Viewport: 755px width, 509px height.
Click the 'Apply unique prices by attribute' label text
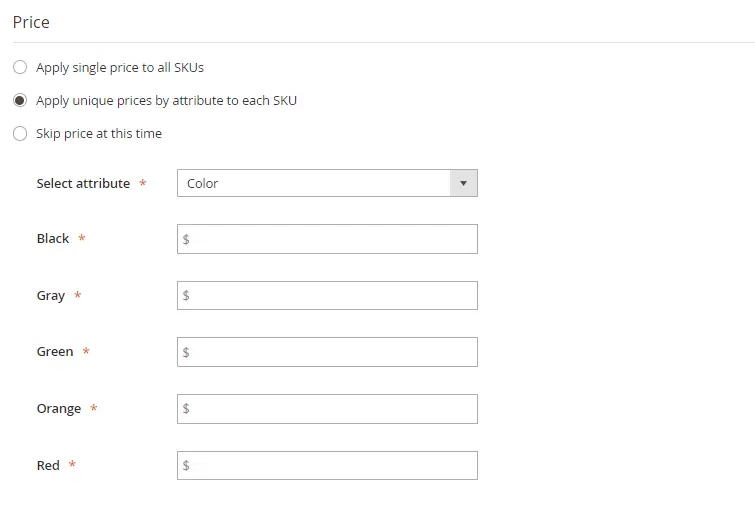[x=166, y=101]
